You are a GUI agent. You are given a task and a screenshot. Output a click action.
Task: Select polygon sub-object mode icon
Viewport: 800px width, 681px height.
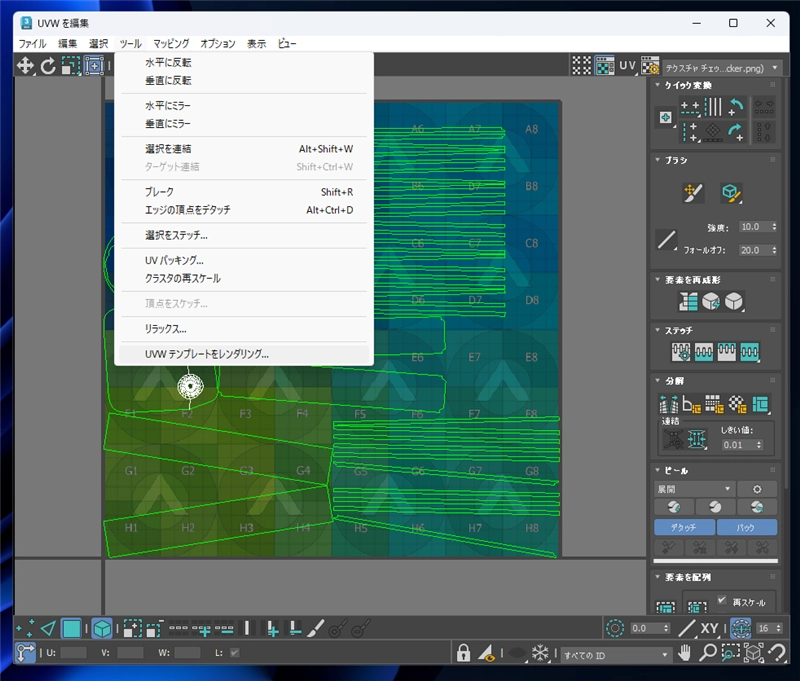pos(71,628)
